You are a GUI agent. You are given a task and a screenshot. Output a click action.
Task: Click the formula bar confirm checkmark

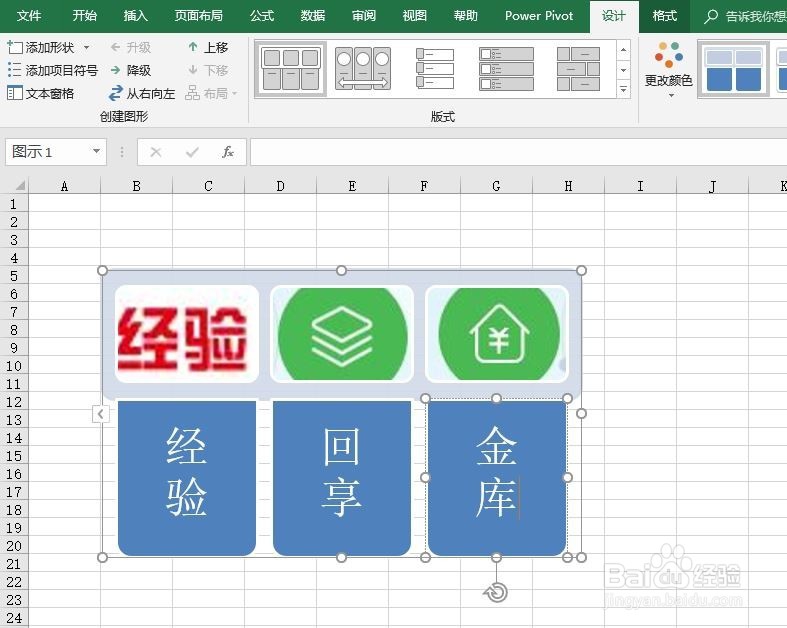[x=192, y=152]
